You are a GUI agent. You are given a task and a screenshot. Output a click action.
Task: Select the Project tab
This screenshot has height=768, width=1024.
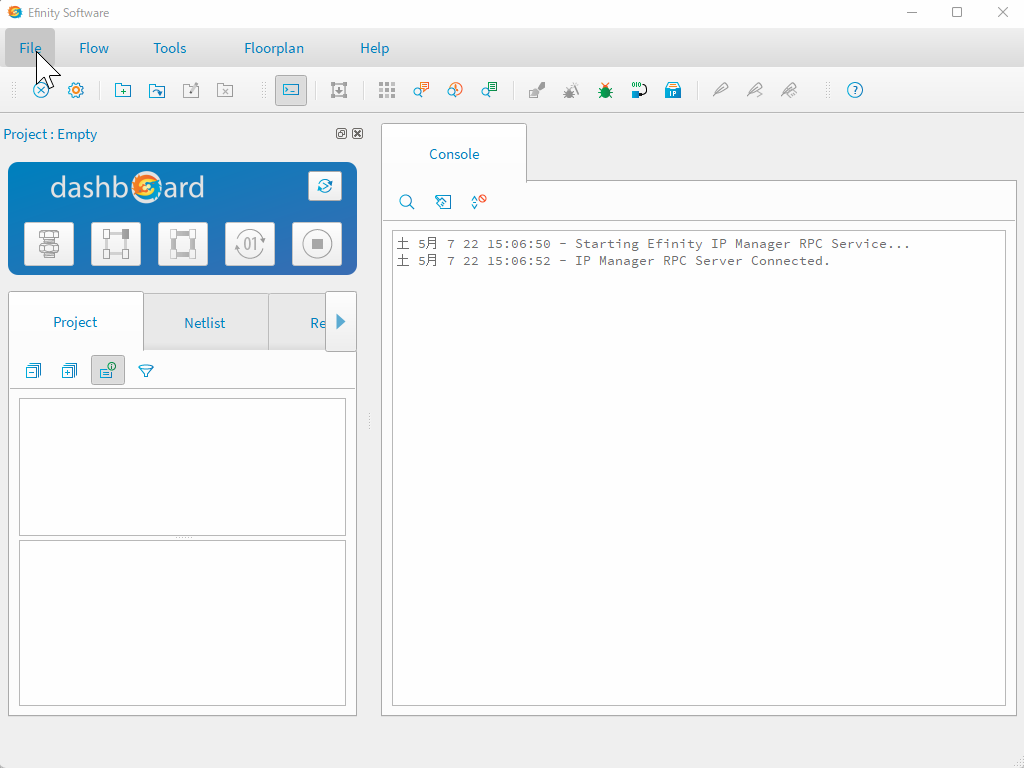75,322
